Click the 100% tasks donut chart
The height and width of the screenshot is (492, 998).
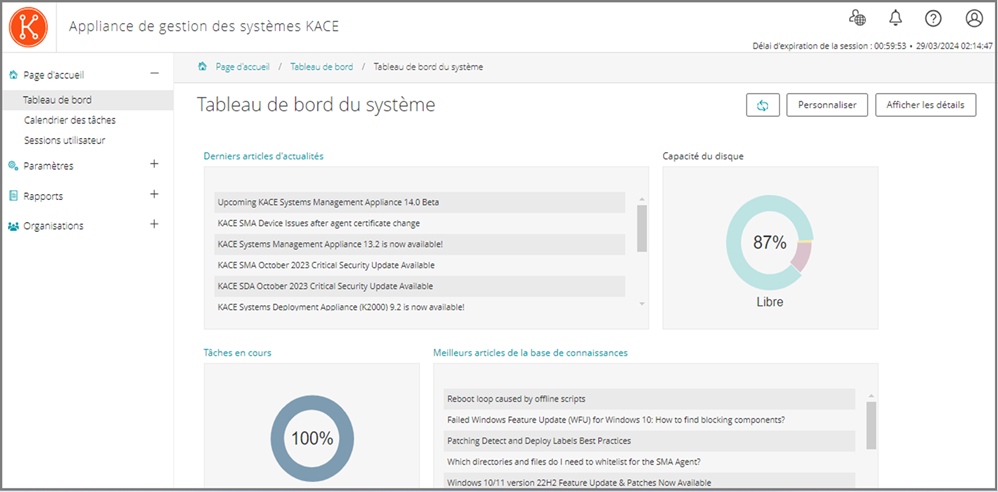tap(313, 438)
